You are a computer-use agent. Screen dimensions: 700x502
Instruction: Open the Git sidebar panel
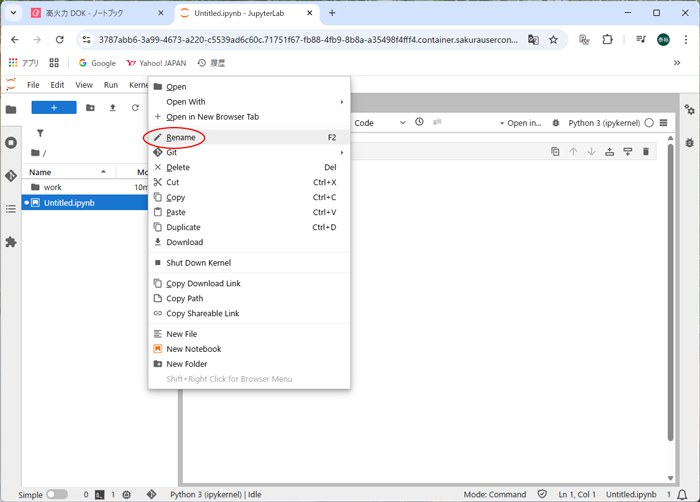click(x=11, y=176)
